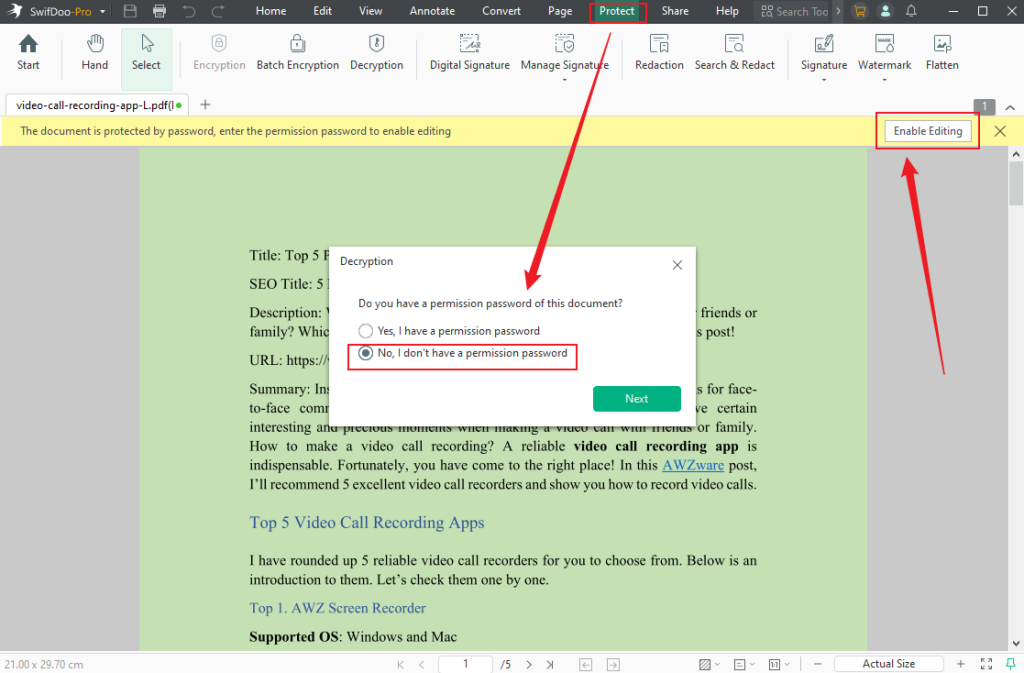Open the shopping cart store
Image resolution: width=1024 pixels, height=673 pixels.
pos(860,11)
